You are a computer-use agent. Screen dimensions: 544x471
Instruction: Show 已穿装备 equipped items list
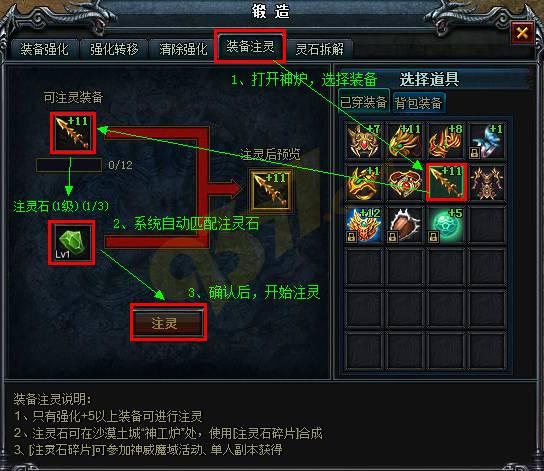tap(363, 102)
